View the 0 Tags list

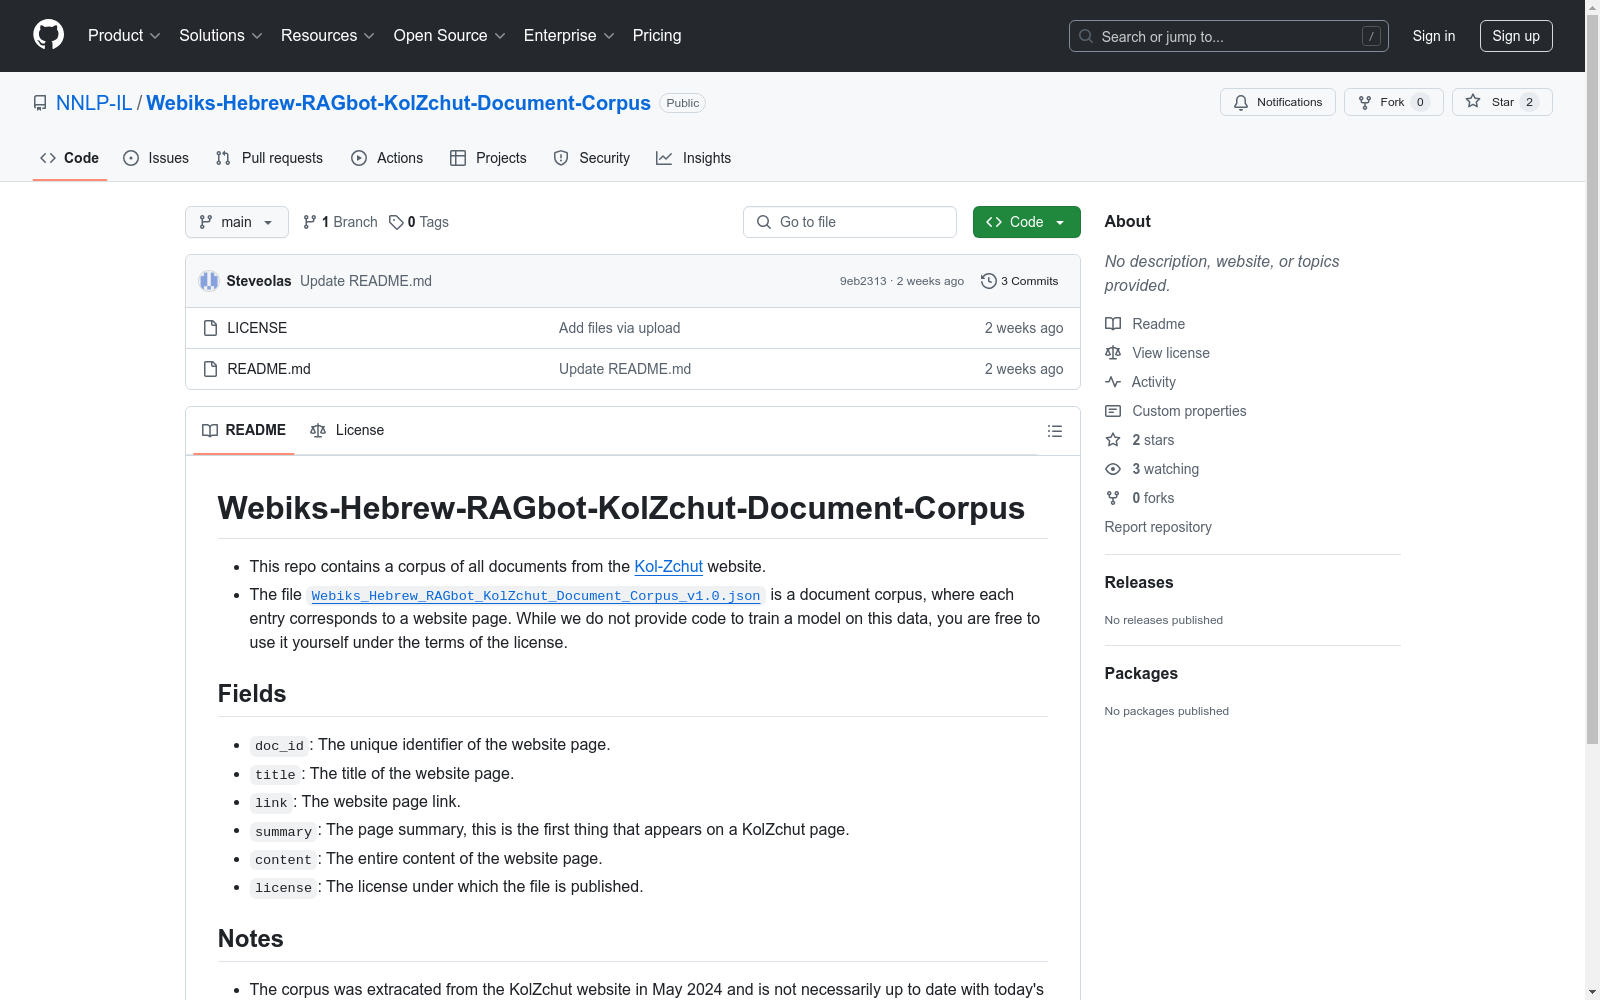pos(419,222)
